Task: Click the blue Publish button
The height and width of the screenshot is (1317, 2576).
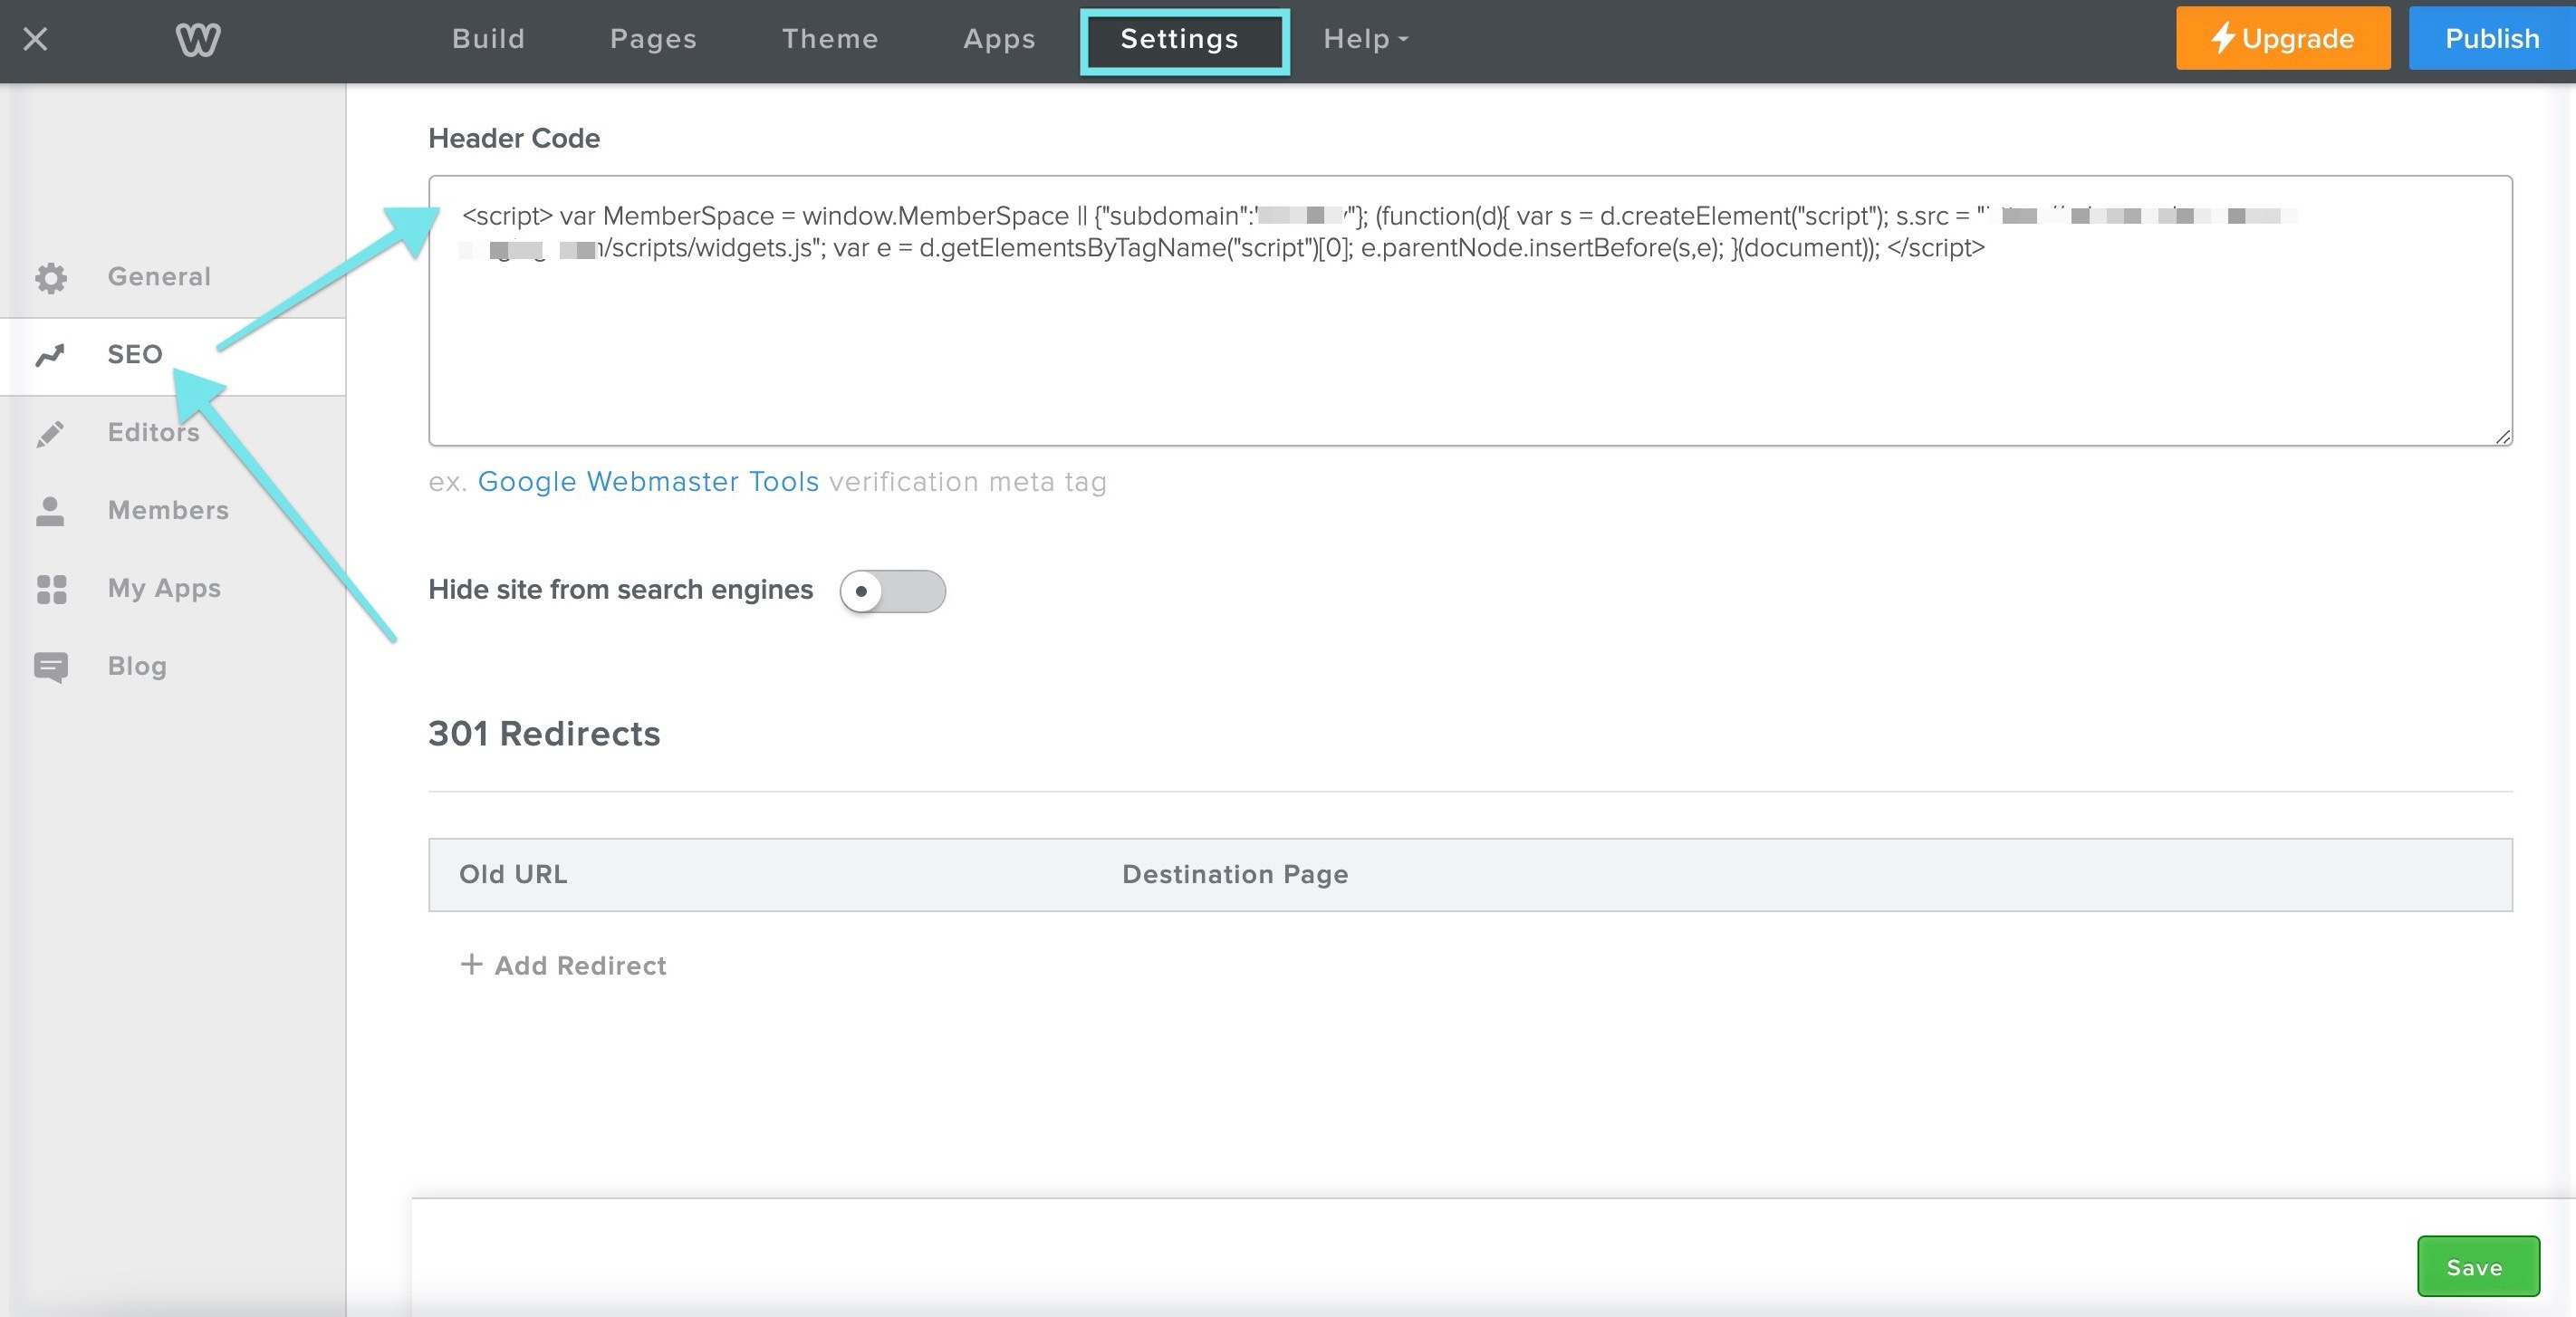Action: tap(2491, 39)
